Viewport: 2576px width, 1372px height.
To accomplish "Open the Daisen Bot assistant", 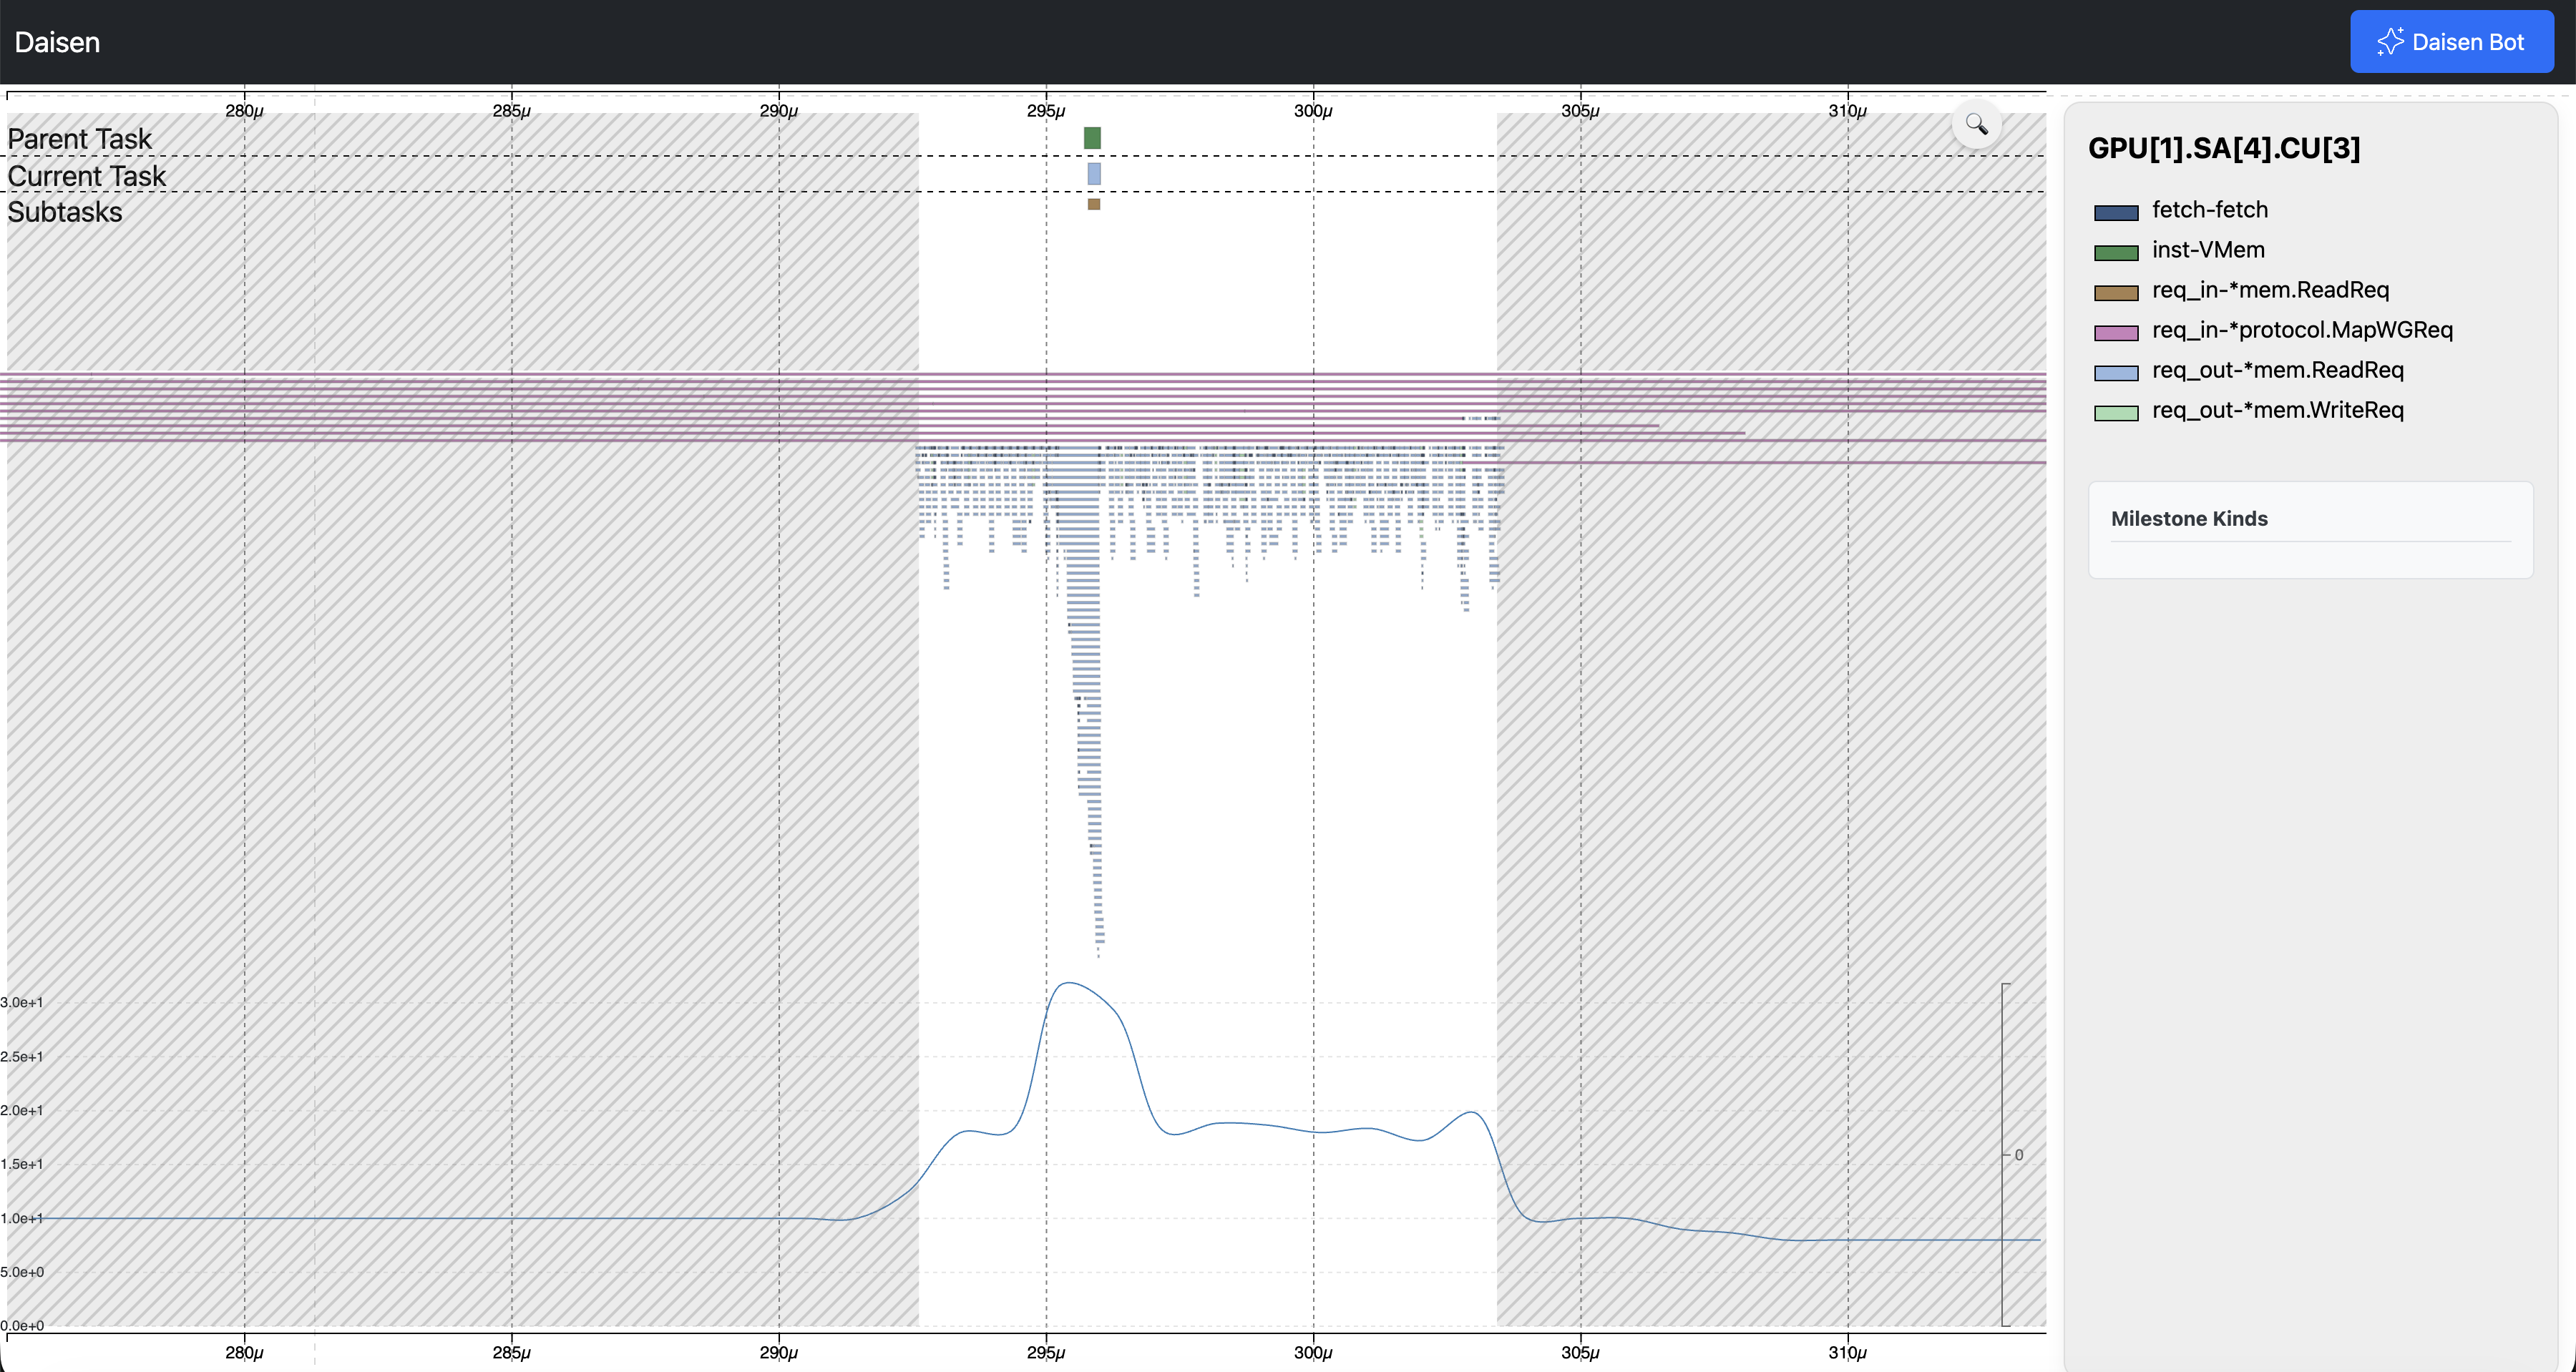I will [2451, 42].
